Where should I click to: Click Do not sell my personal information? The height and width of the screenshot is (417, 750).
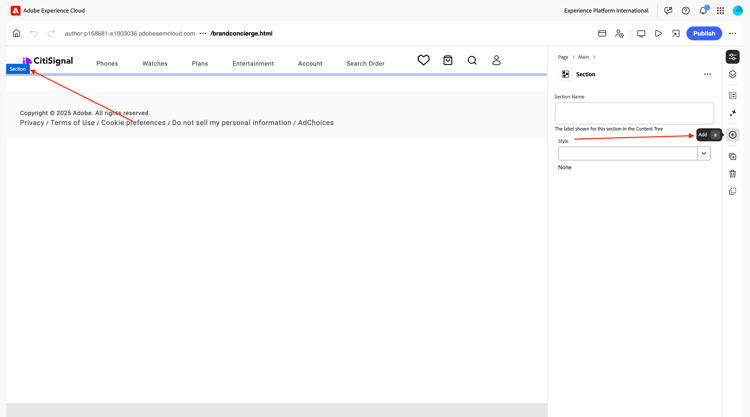[x=232, y=123]
